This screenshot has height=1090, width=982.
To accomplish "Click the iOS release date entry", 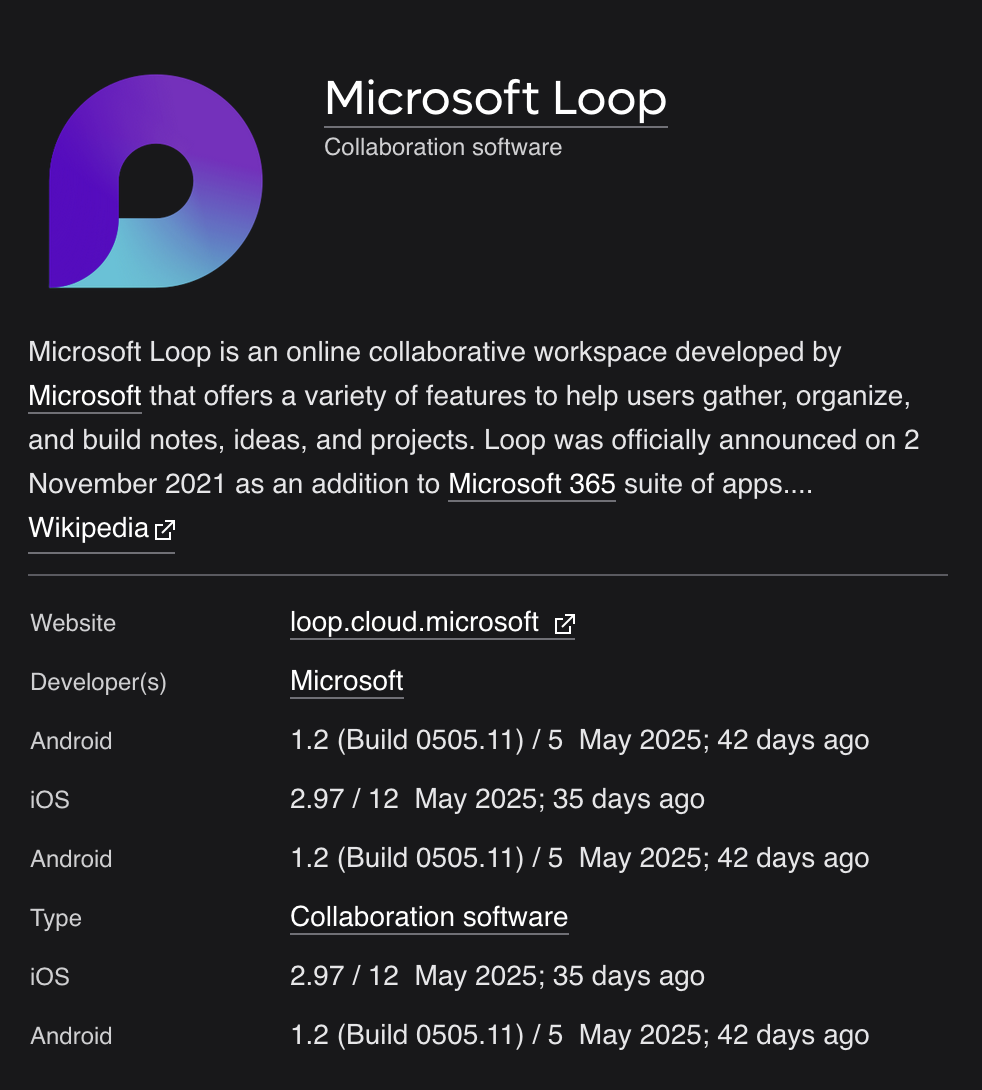I will 497,799.
